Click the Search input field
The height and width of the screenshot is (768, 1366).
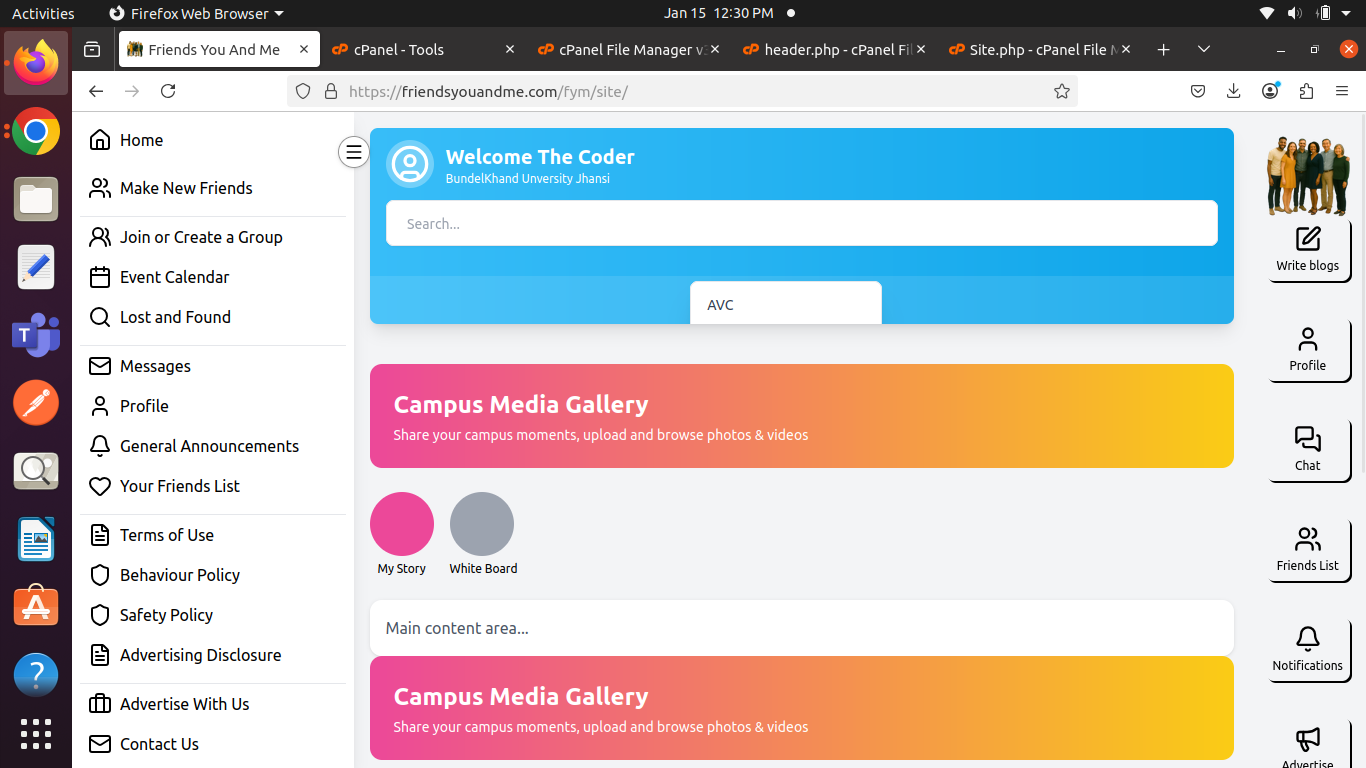point(801,224)
